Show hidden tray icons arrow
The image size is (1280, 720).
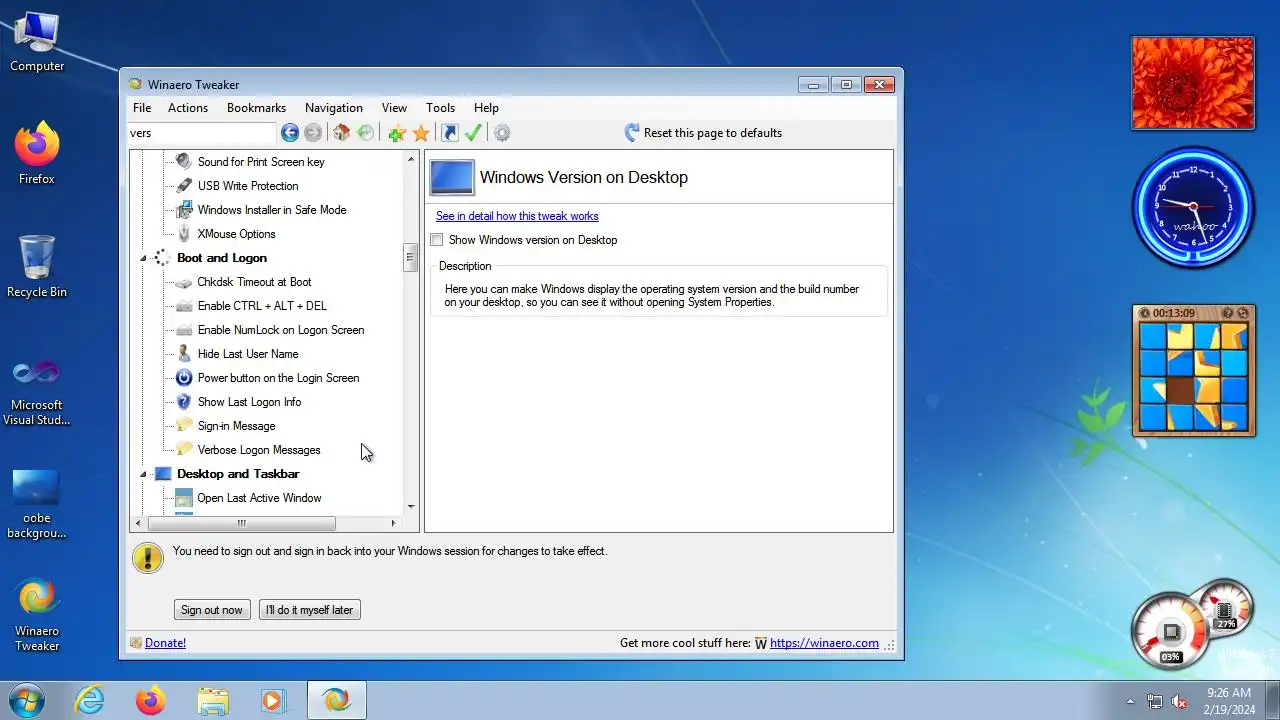coord(1131,701)
